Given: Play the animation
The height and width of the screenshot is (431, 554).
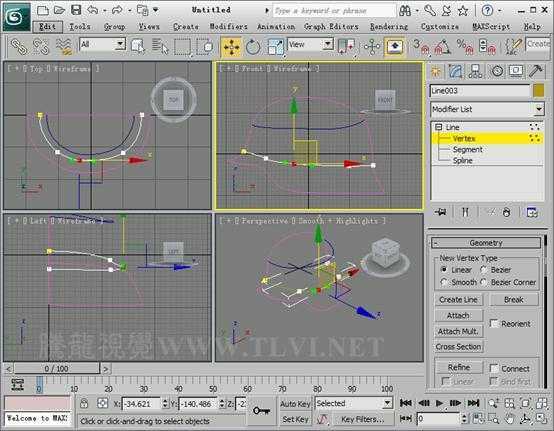Looking at the screenshot, I should point(439,403).
